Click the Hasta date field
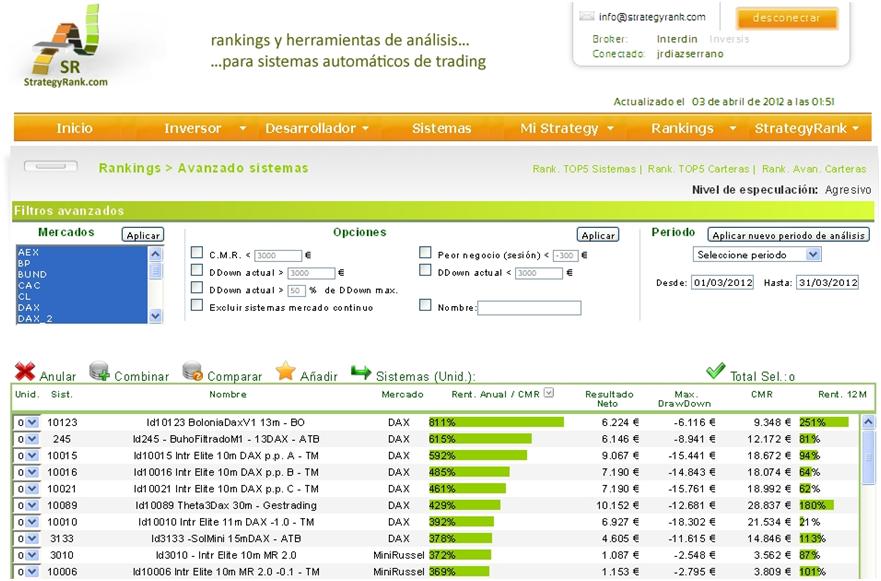881x581 pixels. 828,283
